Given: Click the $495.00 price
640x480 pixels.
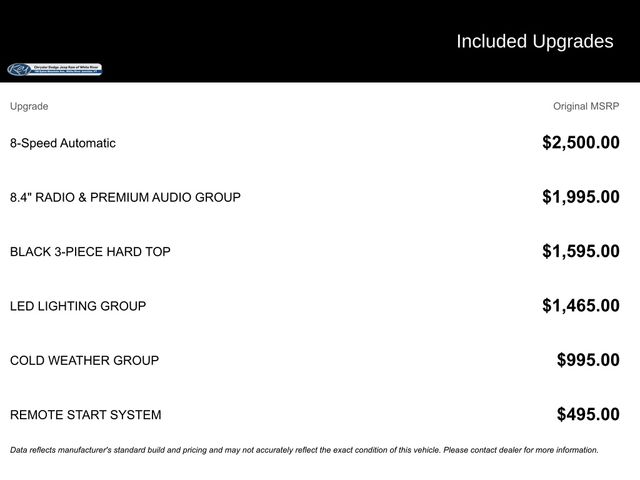Looking at the screenshot, I should tap(588, 415).
